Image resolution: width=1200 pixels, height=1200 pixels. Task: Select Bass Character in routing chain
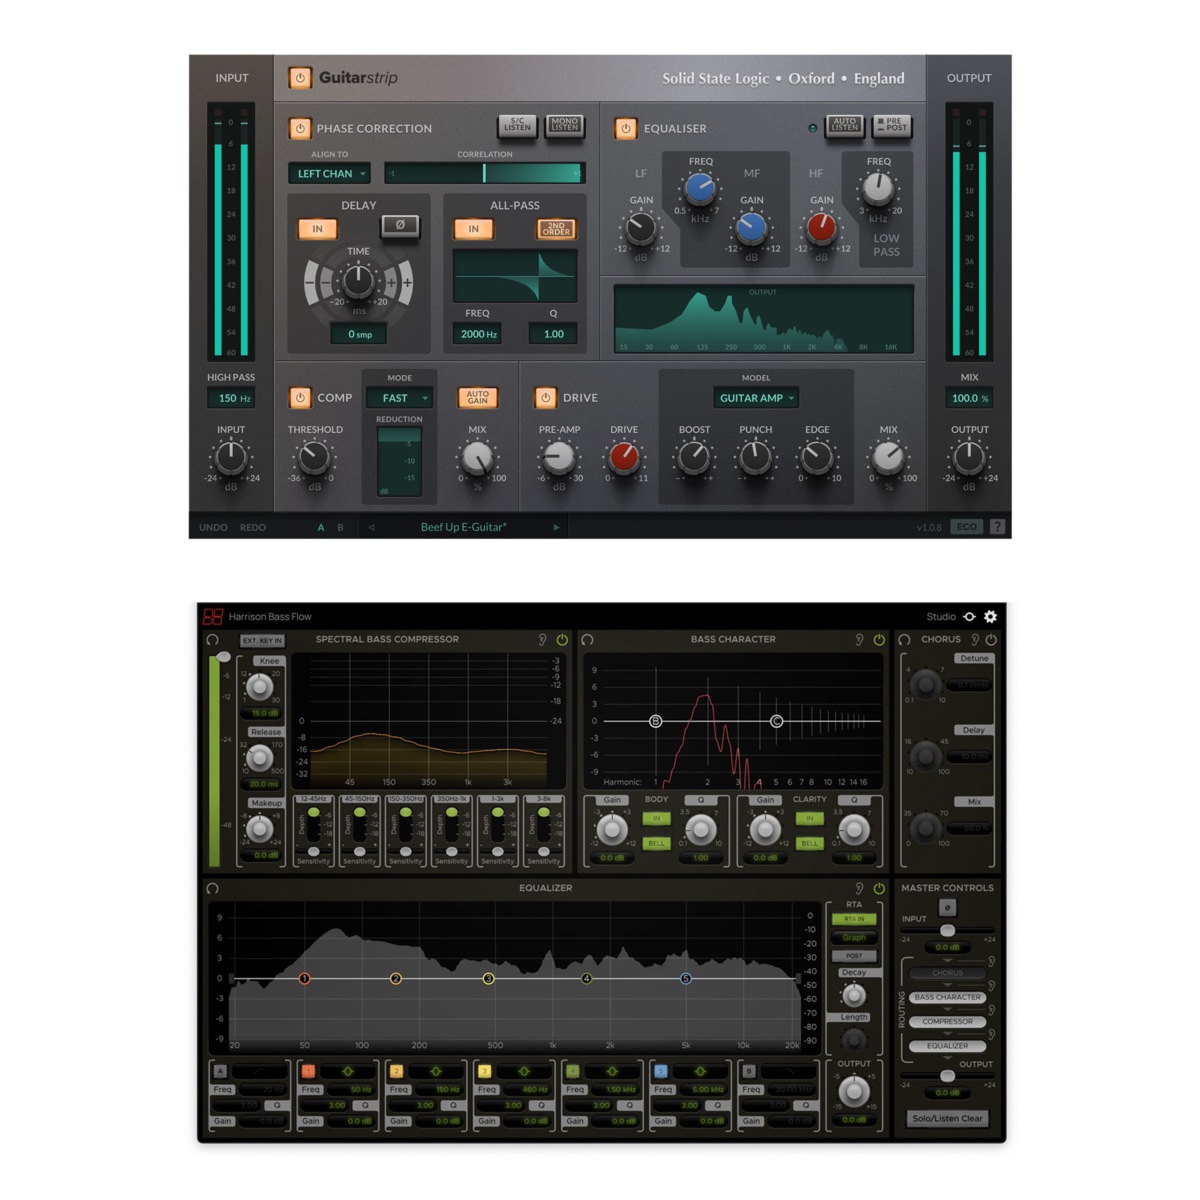point(947,997)
